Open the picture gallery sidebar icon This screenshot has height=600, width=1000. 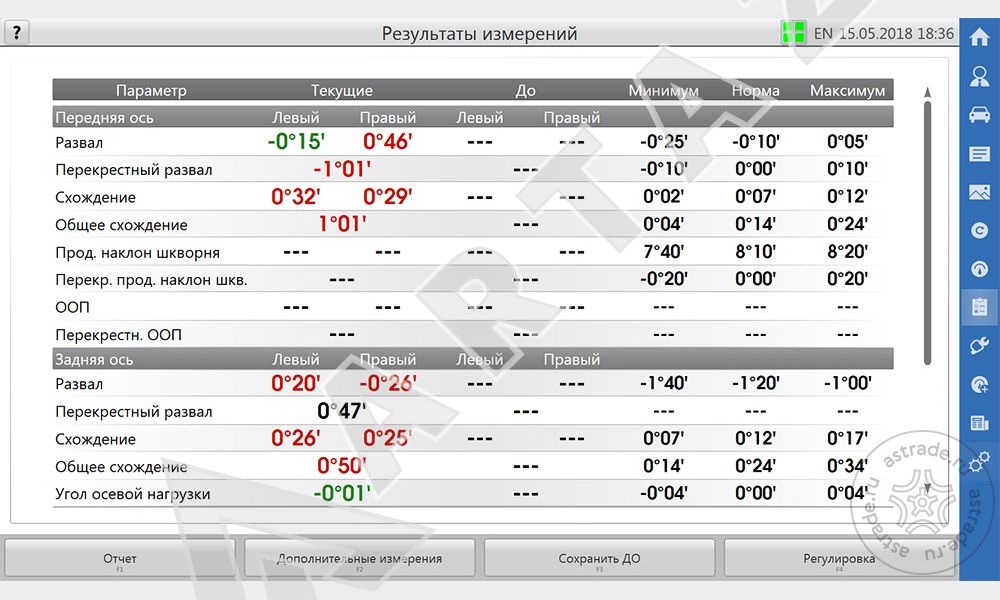(x=979, y=192)
